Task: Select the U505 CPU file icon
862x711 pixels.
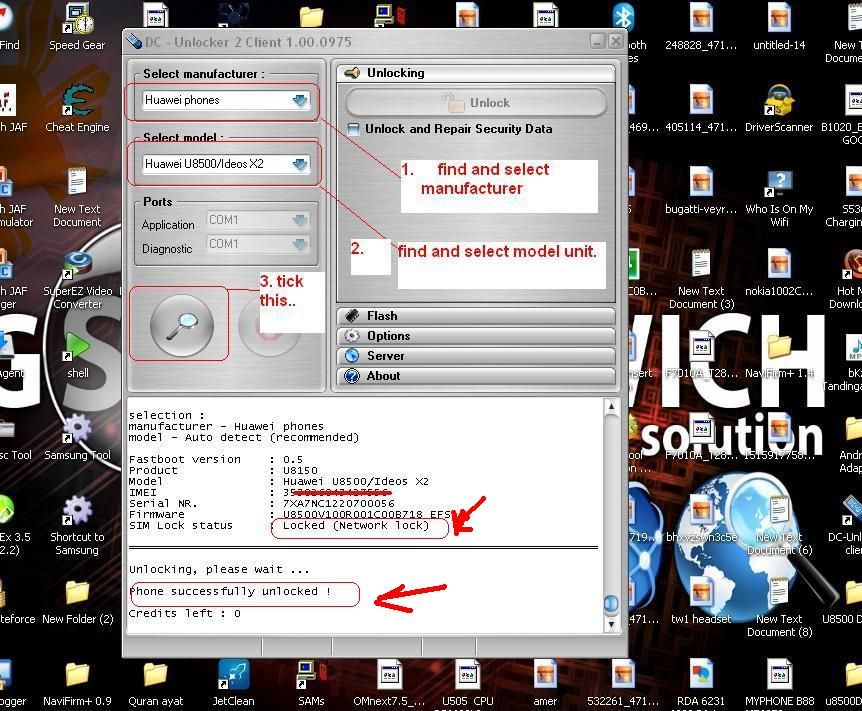Action: (x=467, y=684)
